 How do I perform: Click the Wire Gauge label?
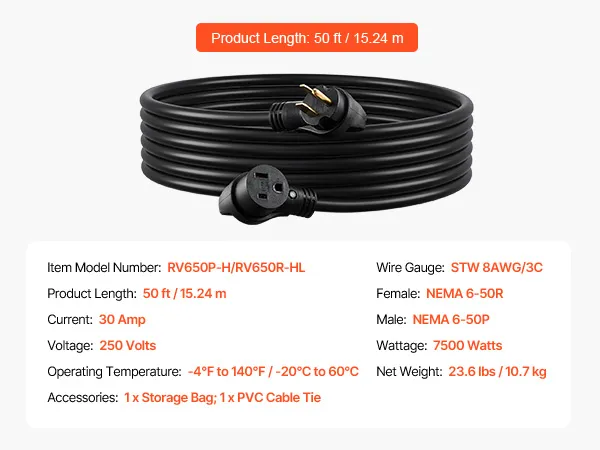(410, 267)
